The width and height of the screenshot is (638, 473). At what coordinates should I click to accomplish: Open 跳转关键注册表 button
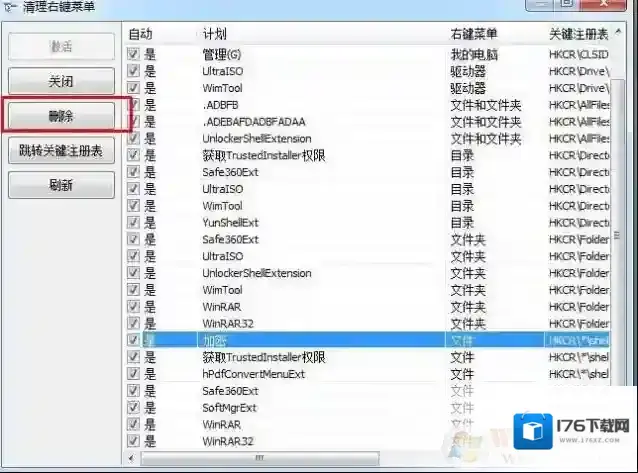(61, 151)
